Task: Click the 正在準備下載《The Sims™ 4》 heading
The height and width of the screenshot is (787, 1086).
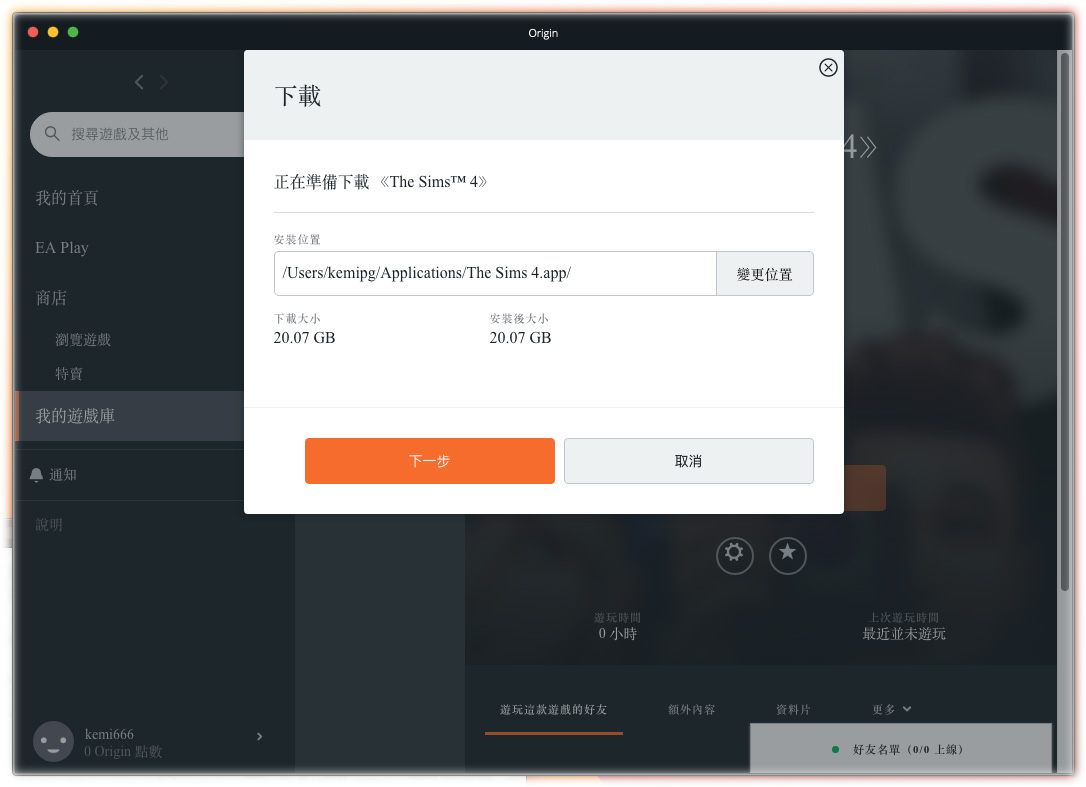Action: pyautogui.click(x=381, y=182)
